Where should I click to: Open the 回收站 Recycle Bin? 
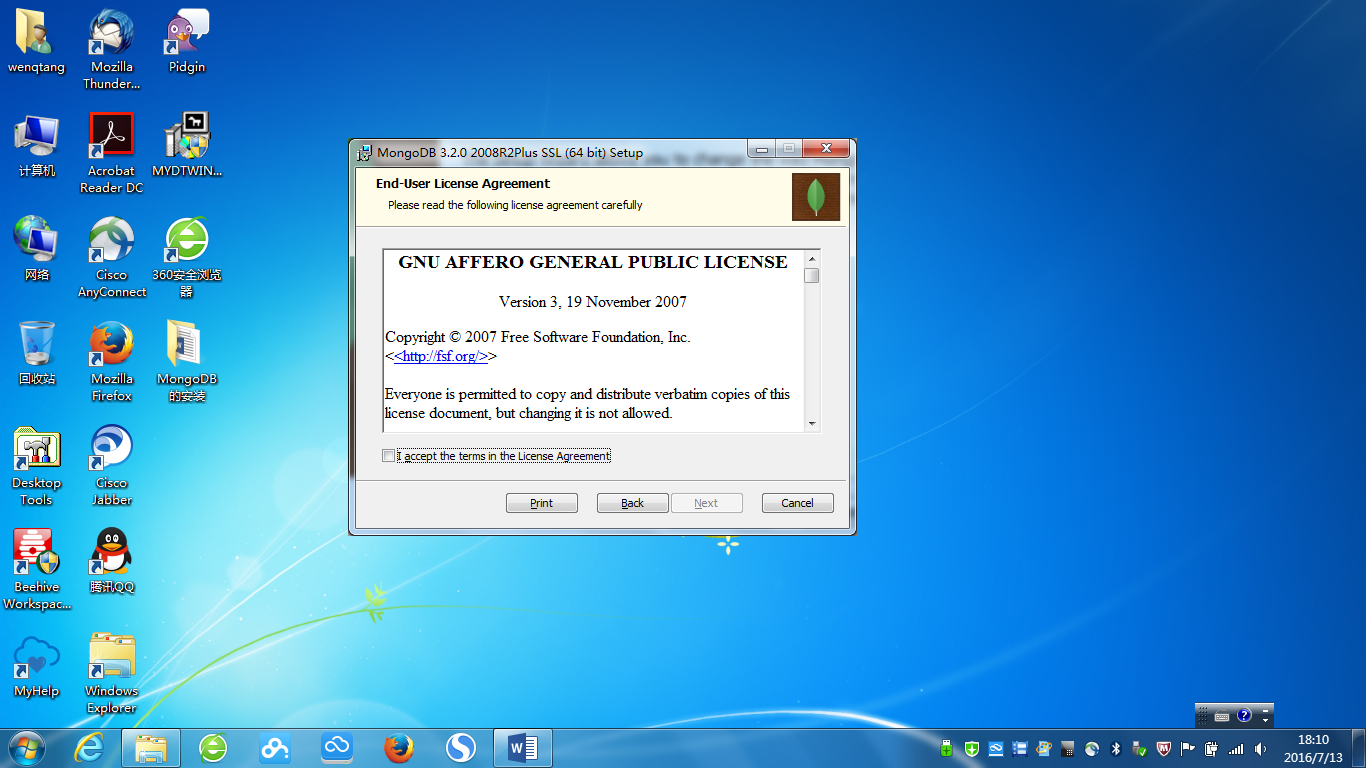click(37, 354)
